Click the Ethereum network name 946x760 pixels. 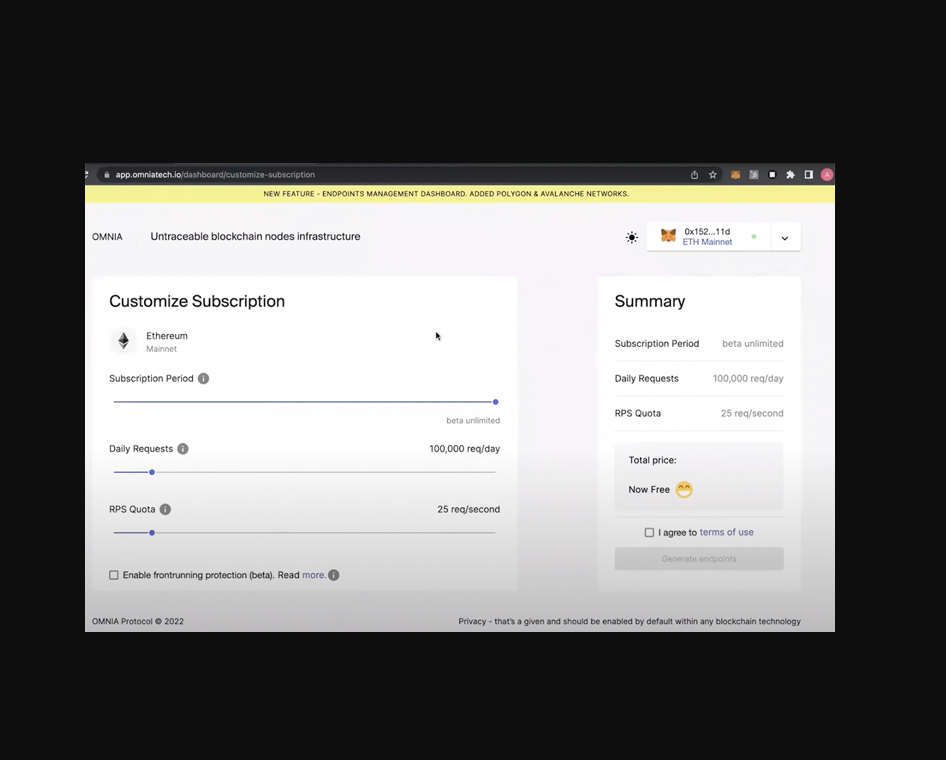pyautogui.click(x=167, y=336)
